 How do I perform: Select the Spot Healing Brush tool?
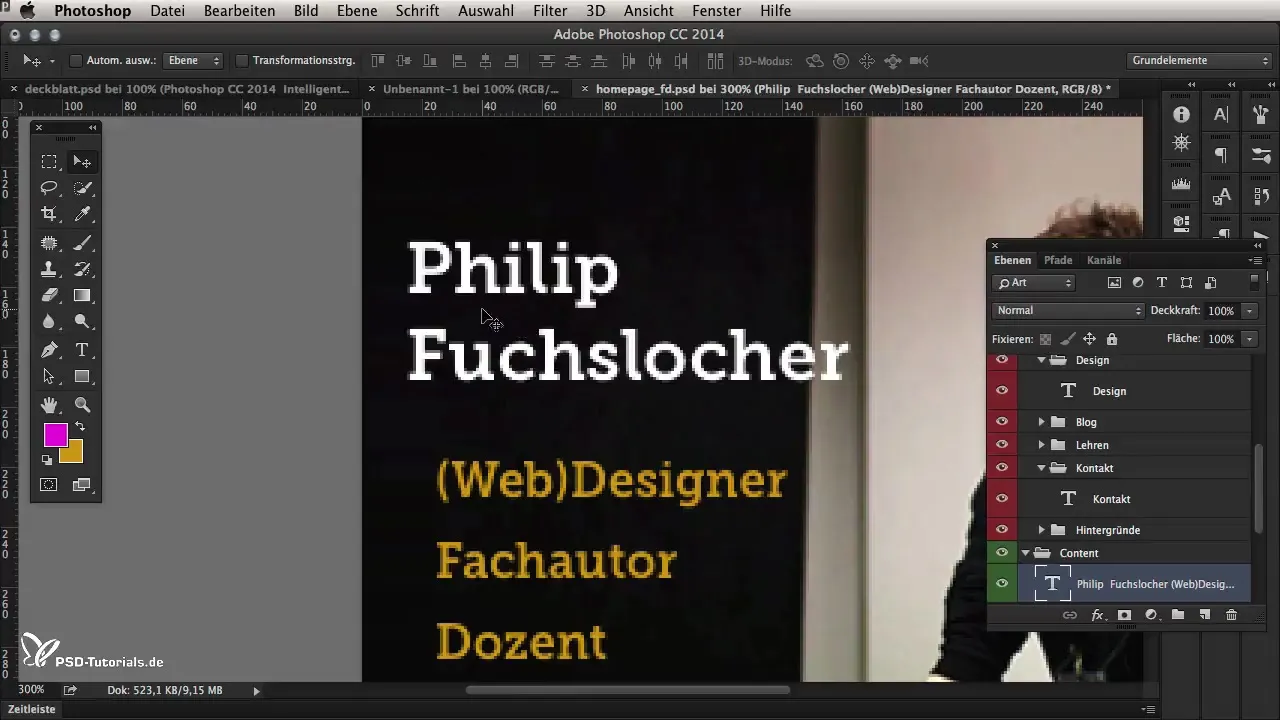click(49, 243)
